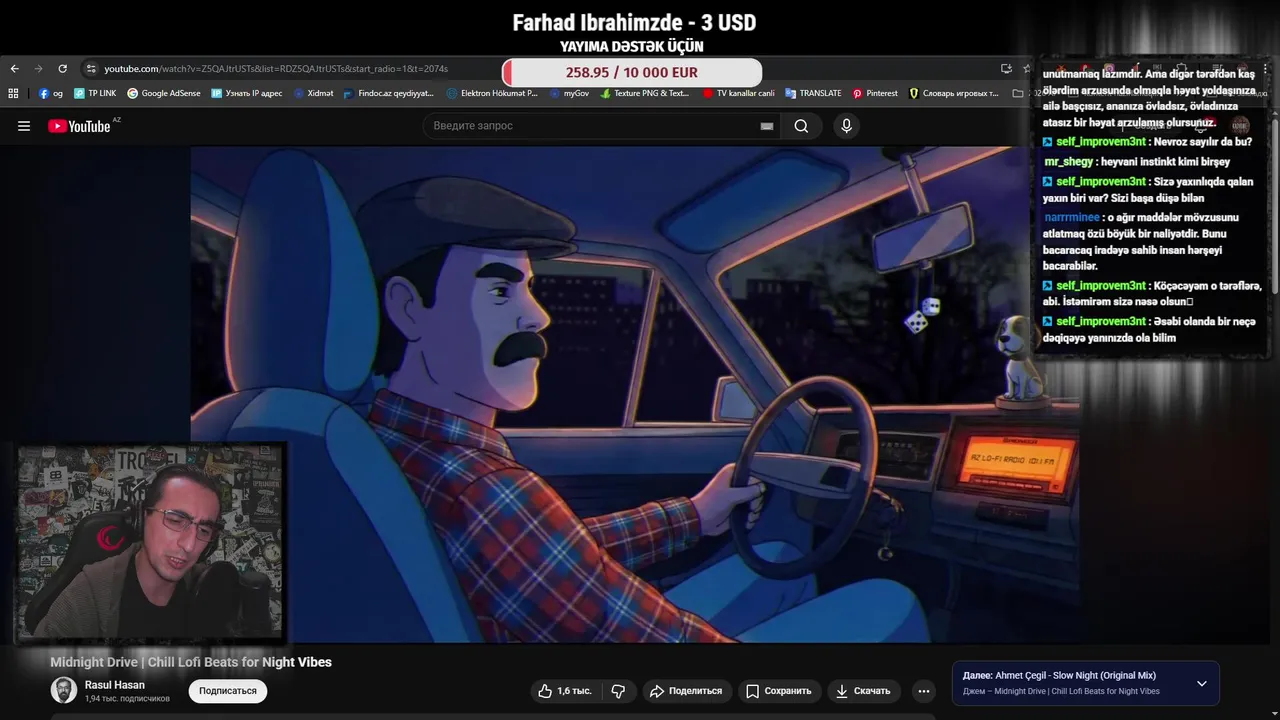Screen dimensions: 1280x720
Task: Open the myGov bookmark
Action: (569, 93)
